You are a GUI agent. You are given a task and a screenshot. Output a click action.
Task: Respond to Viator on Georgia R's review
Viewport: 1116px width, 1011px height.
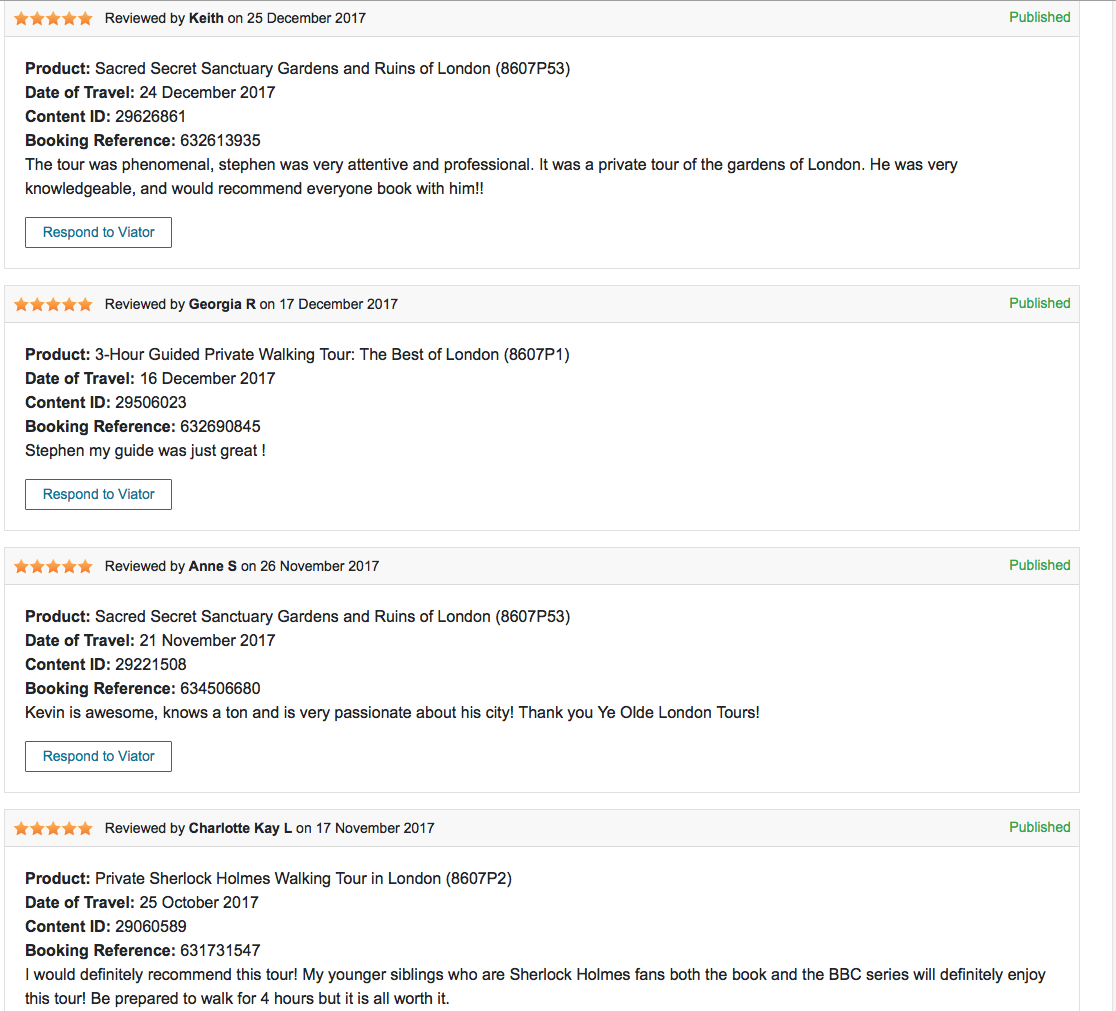pyautogui.click(x=98, y=494)
